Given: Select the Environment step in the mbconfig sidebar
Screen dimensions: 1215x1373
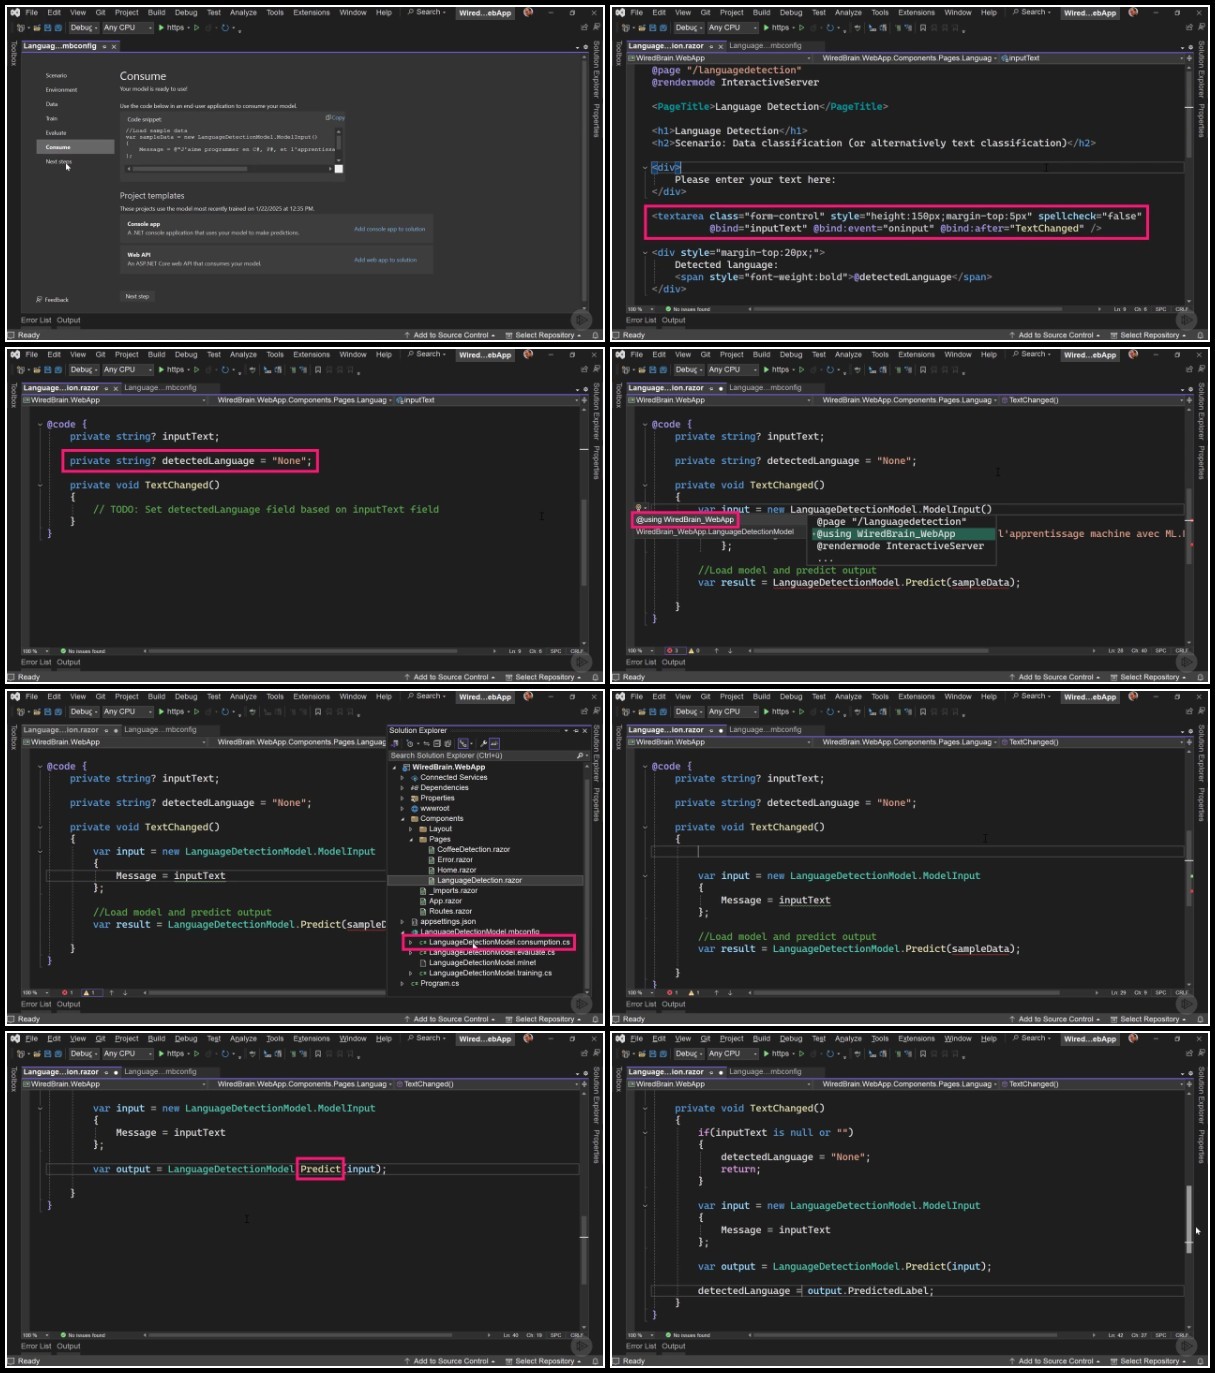Looking at the screenshot, I should [x=61, y=90].
